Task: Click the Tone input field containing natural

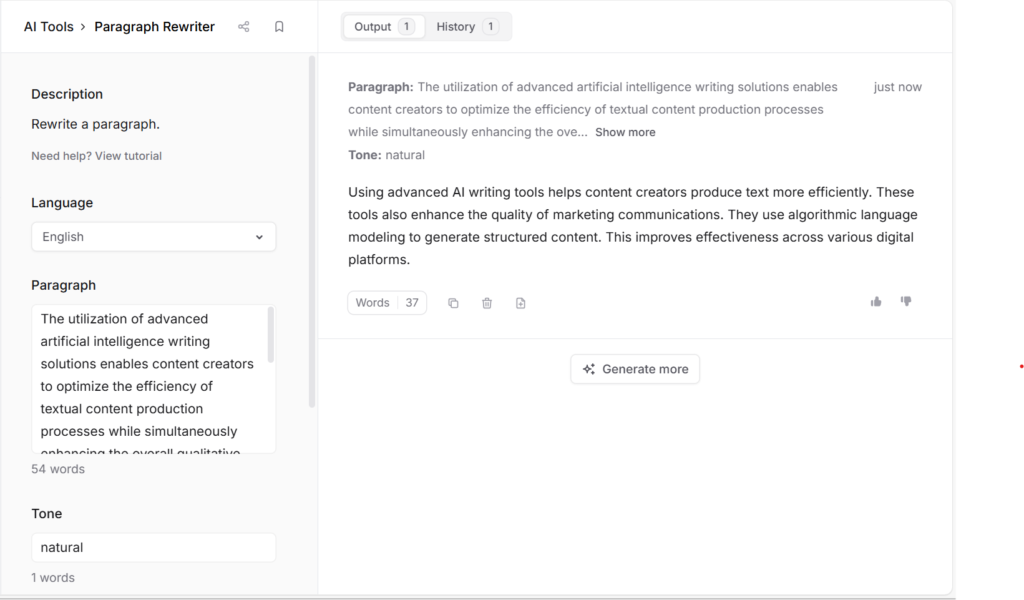Action: 153,548
